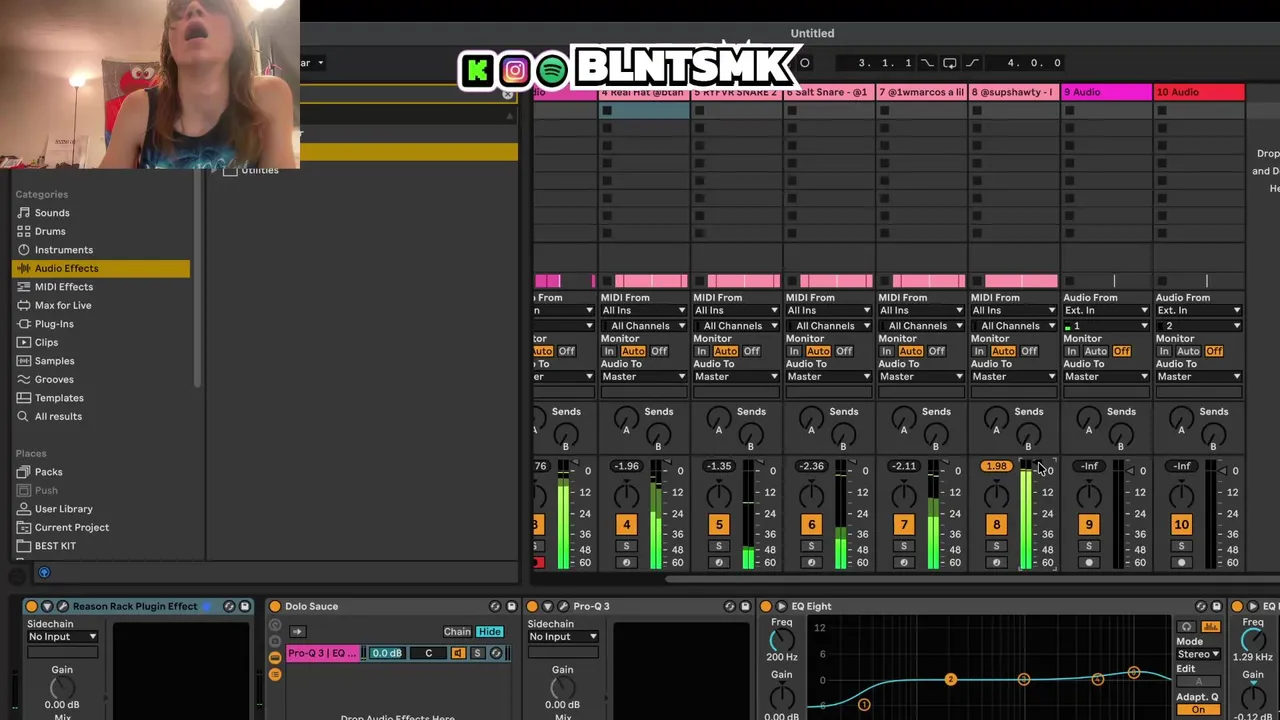The image size is (1280, 720).
Task: Open the Samples category
Action: point(54,361)
